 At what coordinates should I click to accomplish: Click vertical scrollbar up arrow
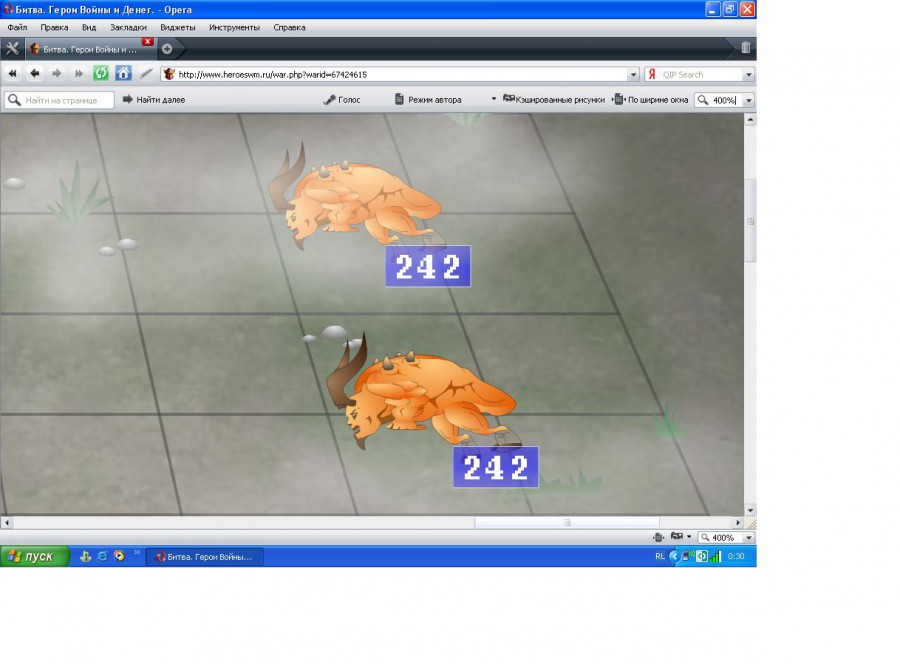[750, 119]
